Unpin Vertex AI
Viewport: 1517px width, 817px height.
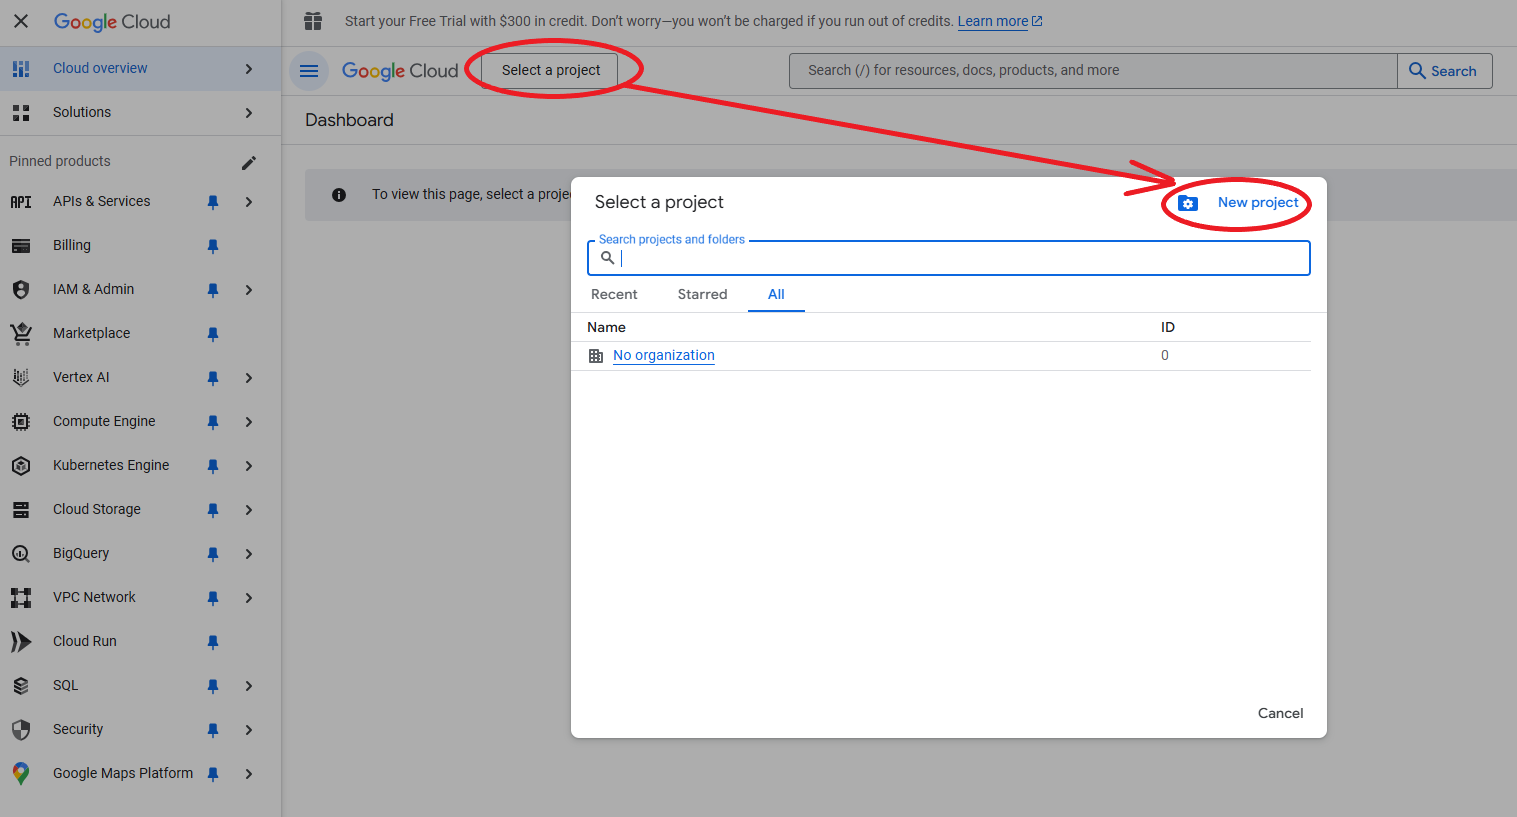point(213,378)
